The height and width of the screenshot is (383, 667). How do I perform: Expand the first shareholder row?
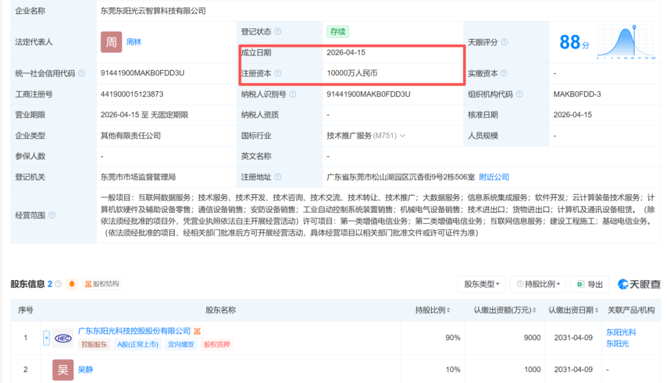46,338
